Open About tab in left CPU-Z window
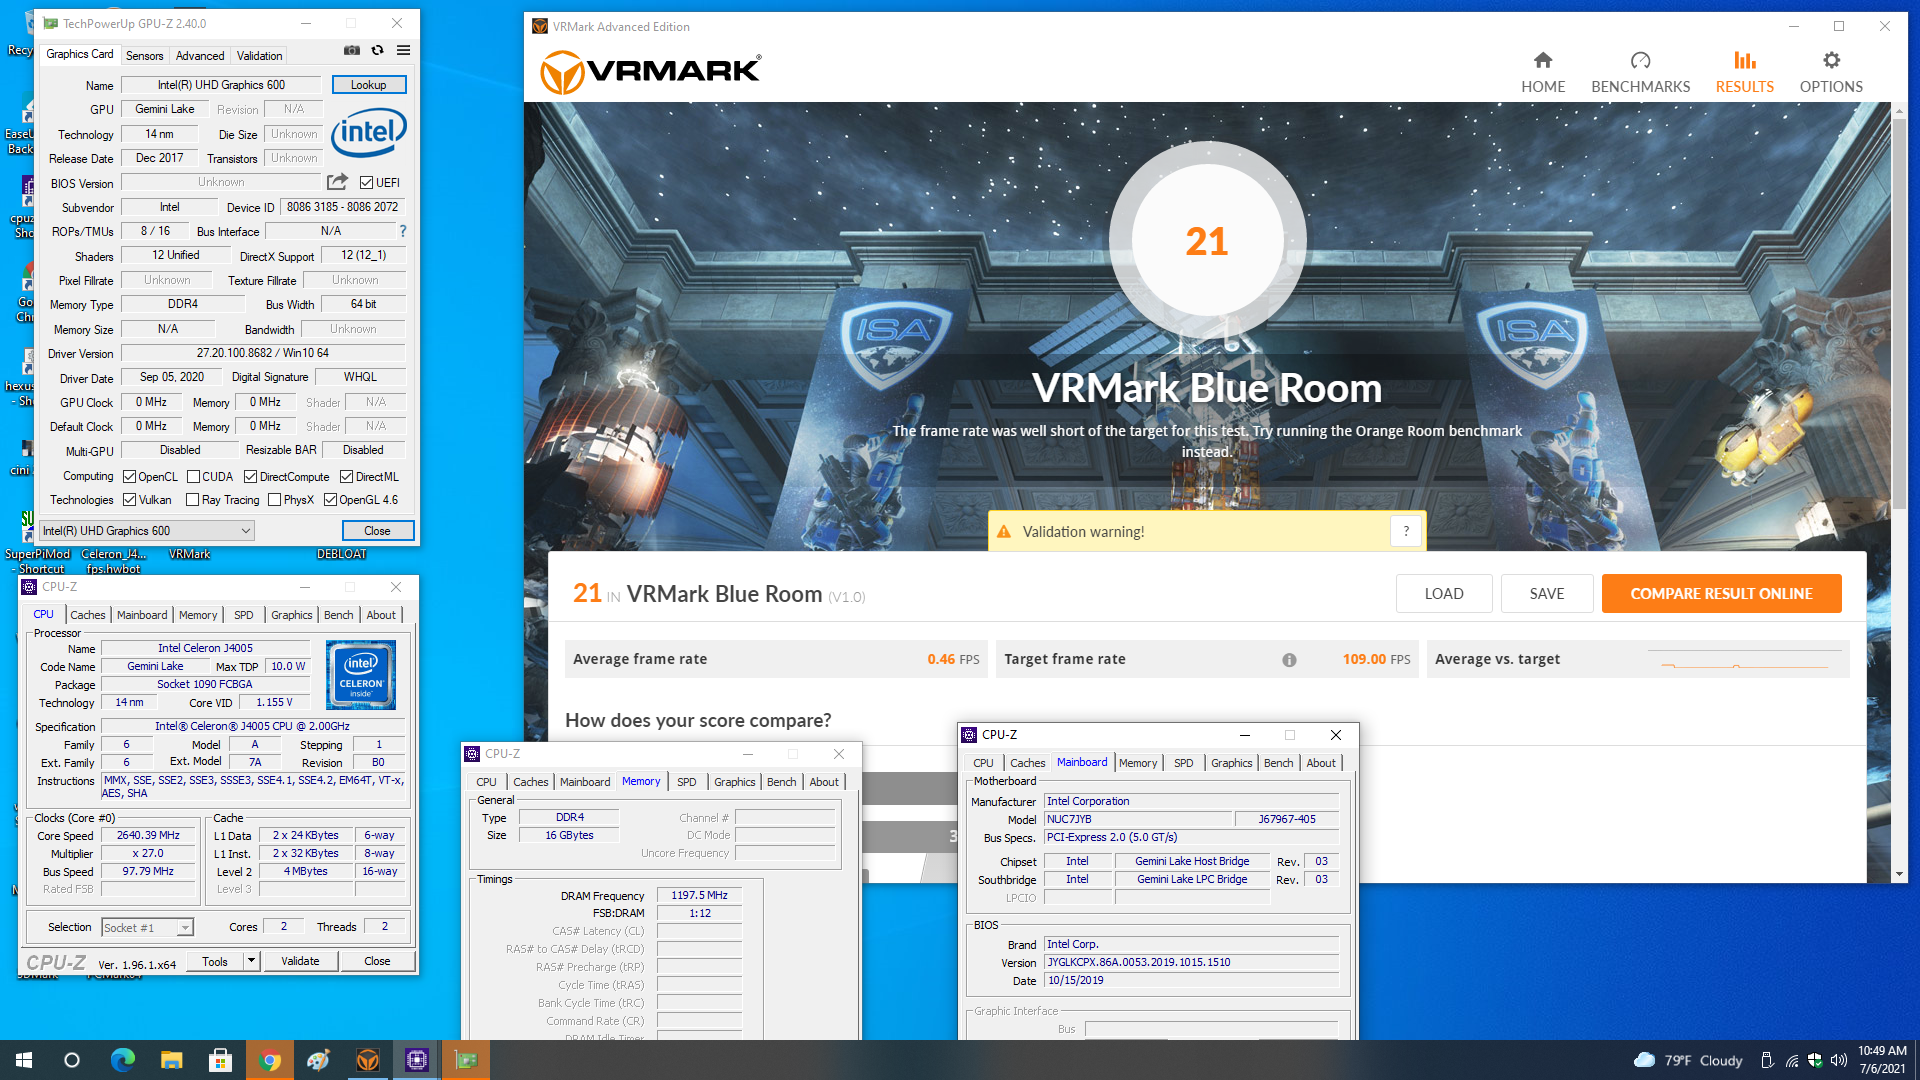Screen dimensions: 1920x1080 381,615
